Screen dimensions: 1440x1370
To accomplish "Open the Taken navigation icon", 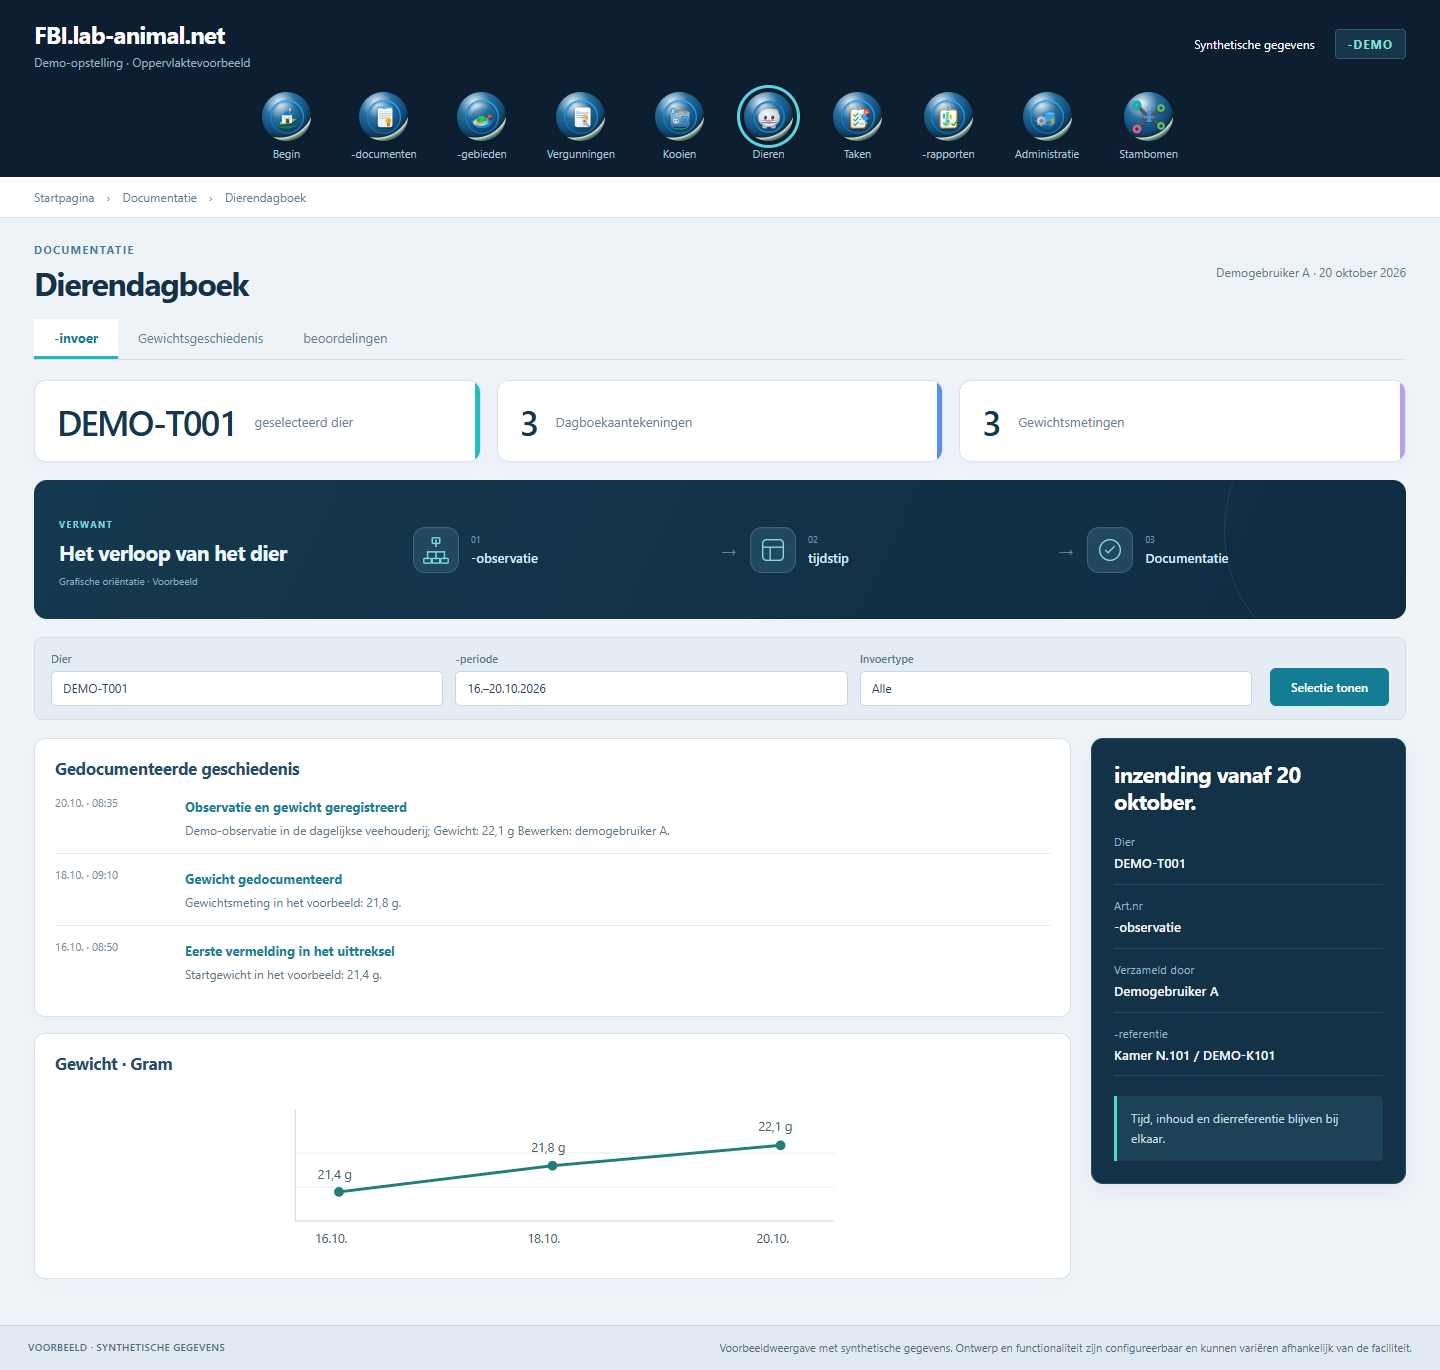I will pyautogui.click(x=858, y=117).
